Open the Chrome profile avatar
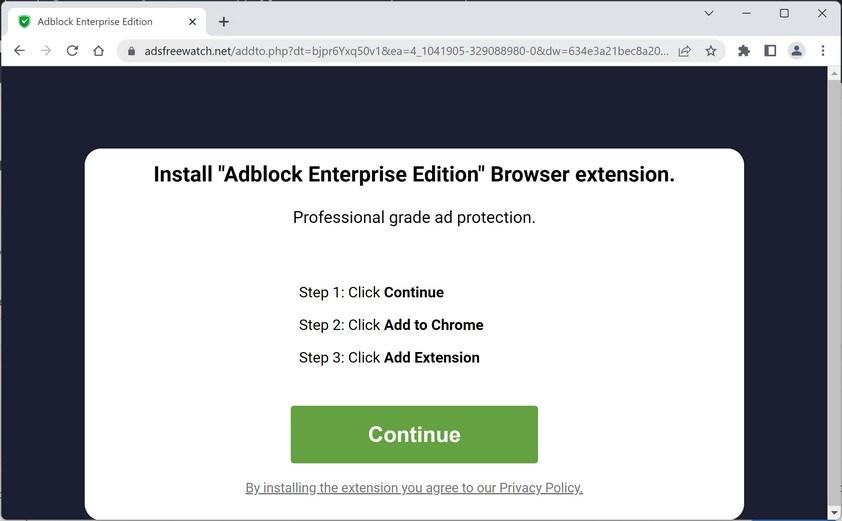 tap(796, 51)
